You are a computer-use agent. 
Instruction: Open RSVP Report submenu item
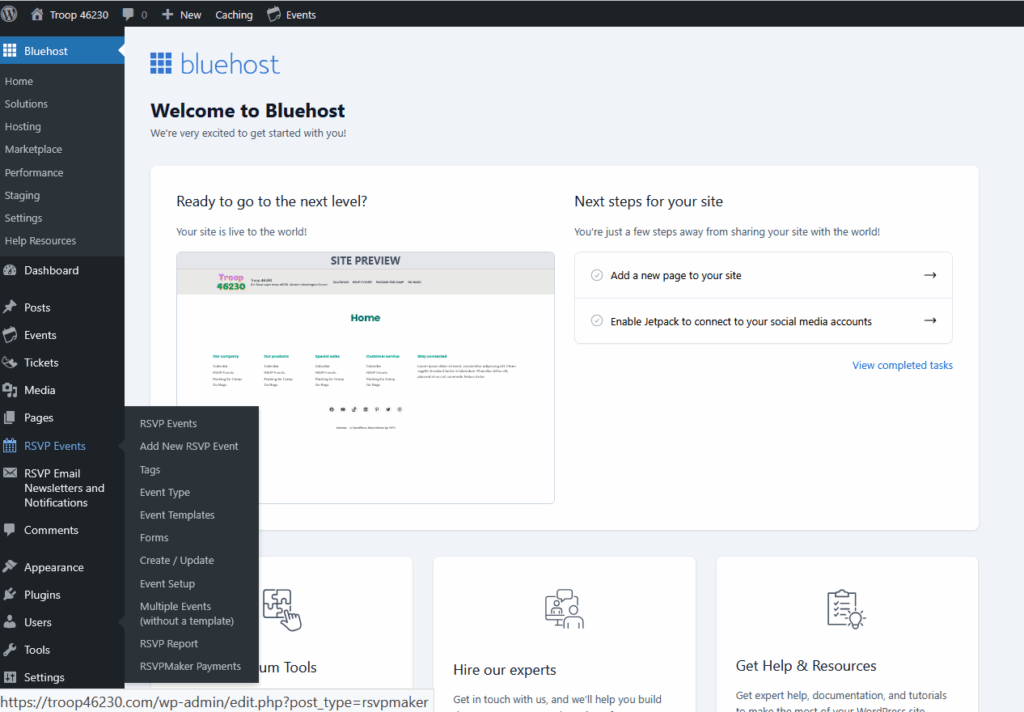point(168,643)
